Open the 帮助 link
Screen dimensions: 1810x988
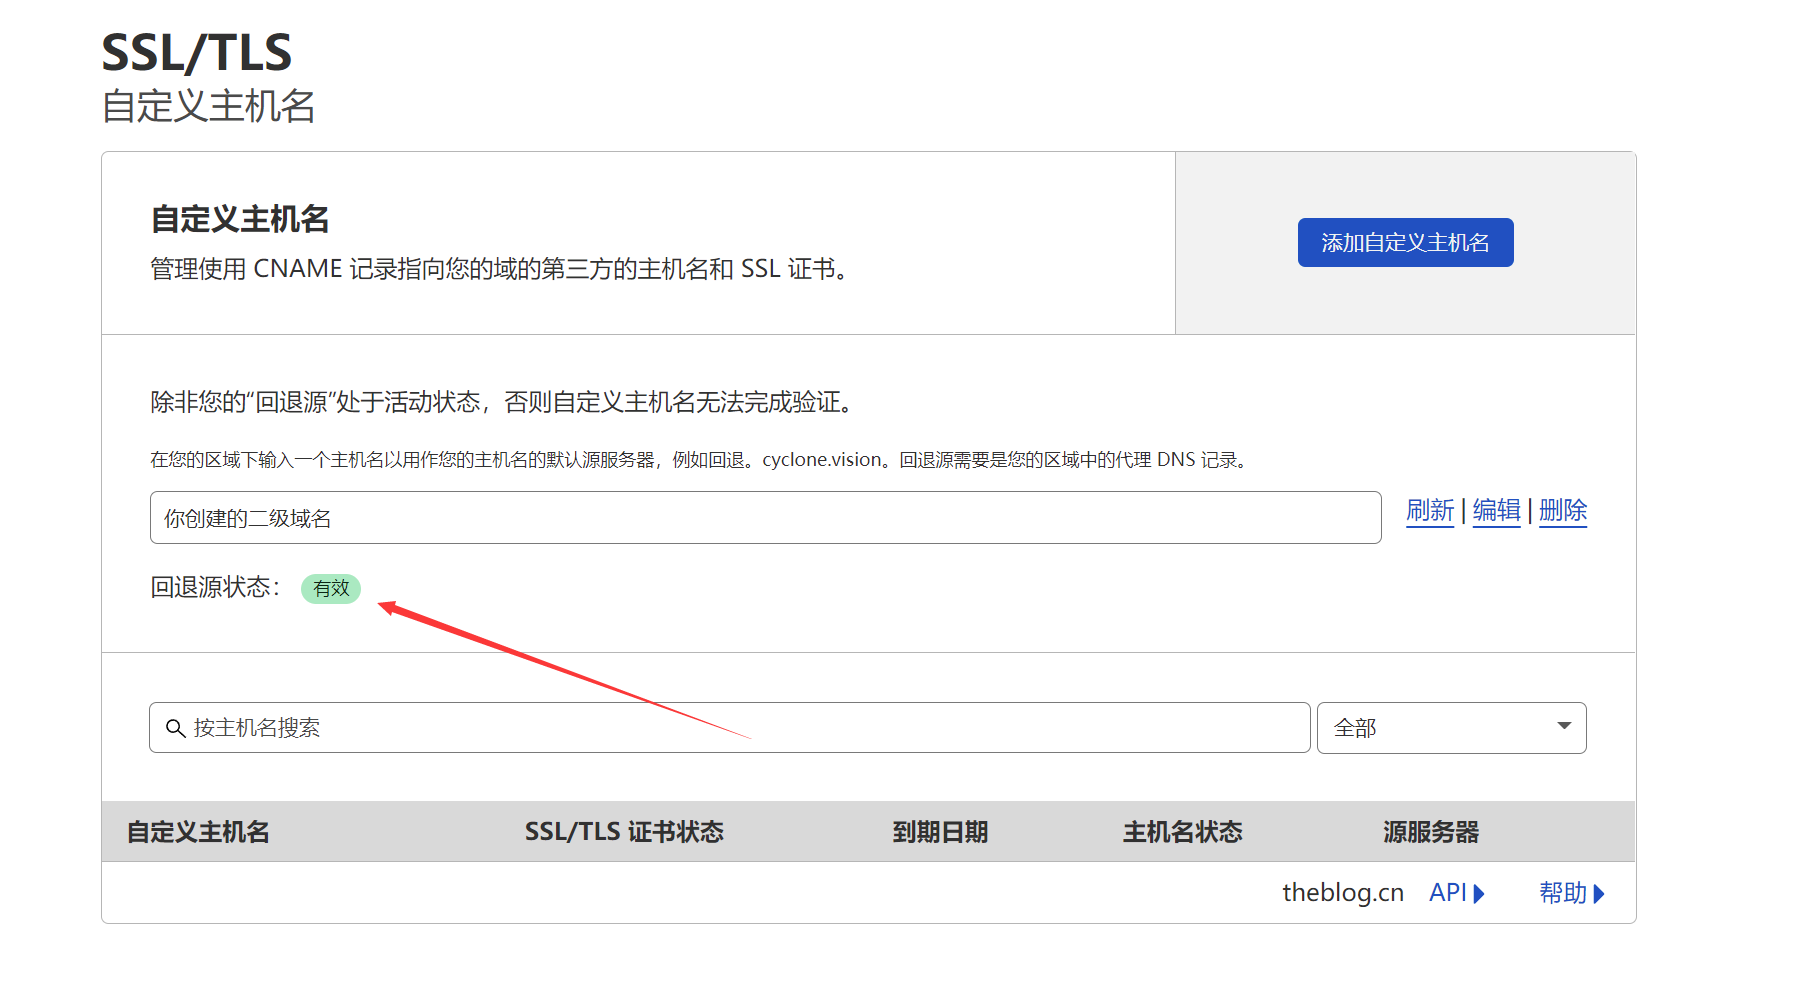pos(1562,893)
